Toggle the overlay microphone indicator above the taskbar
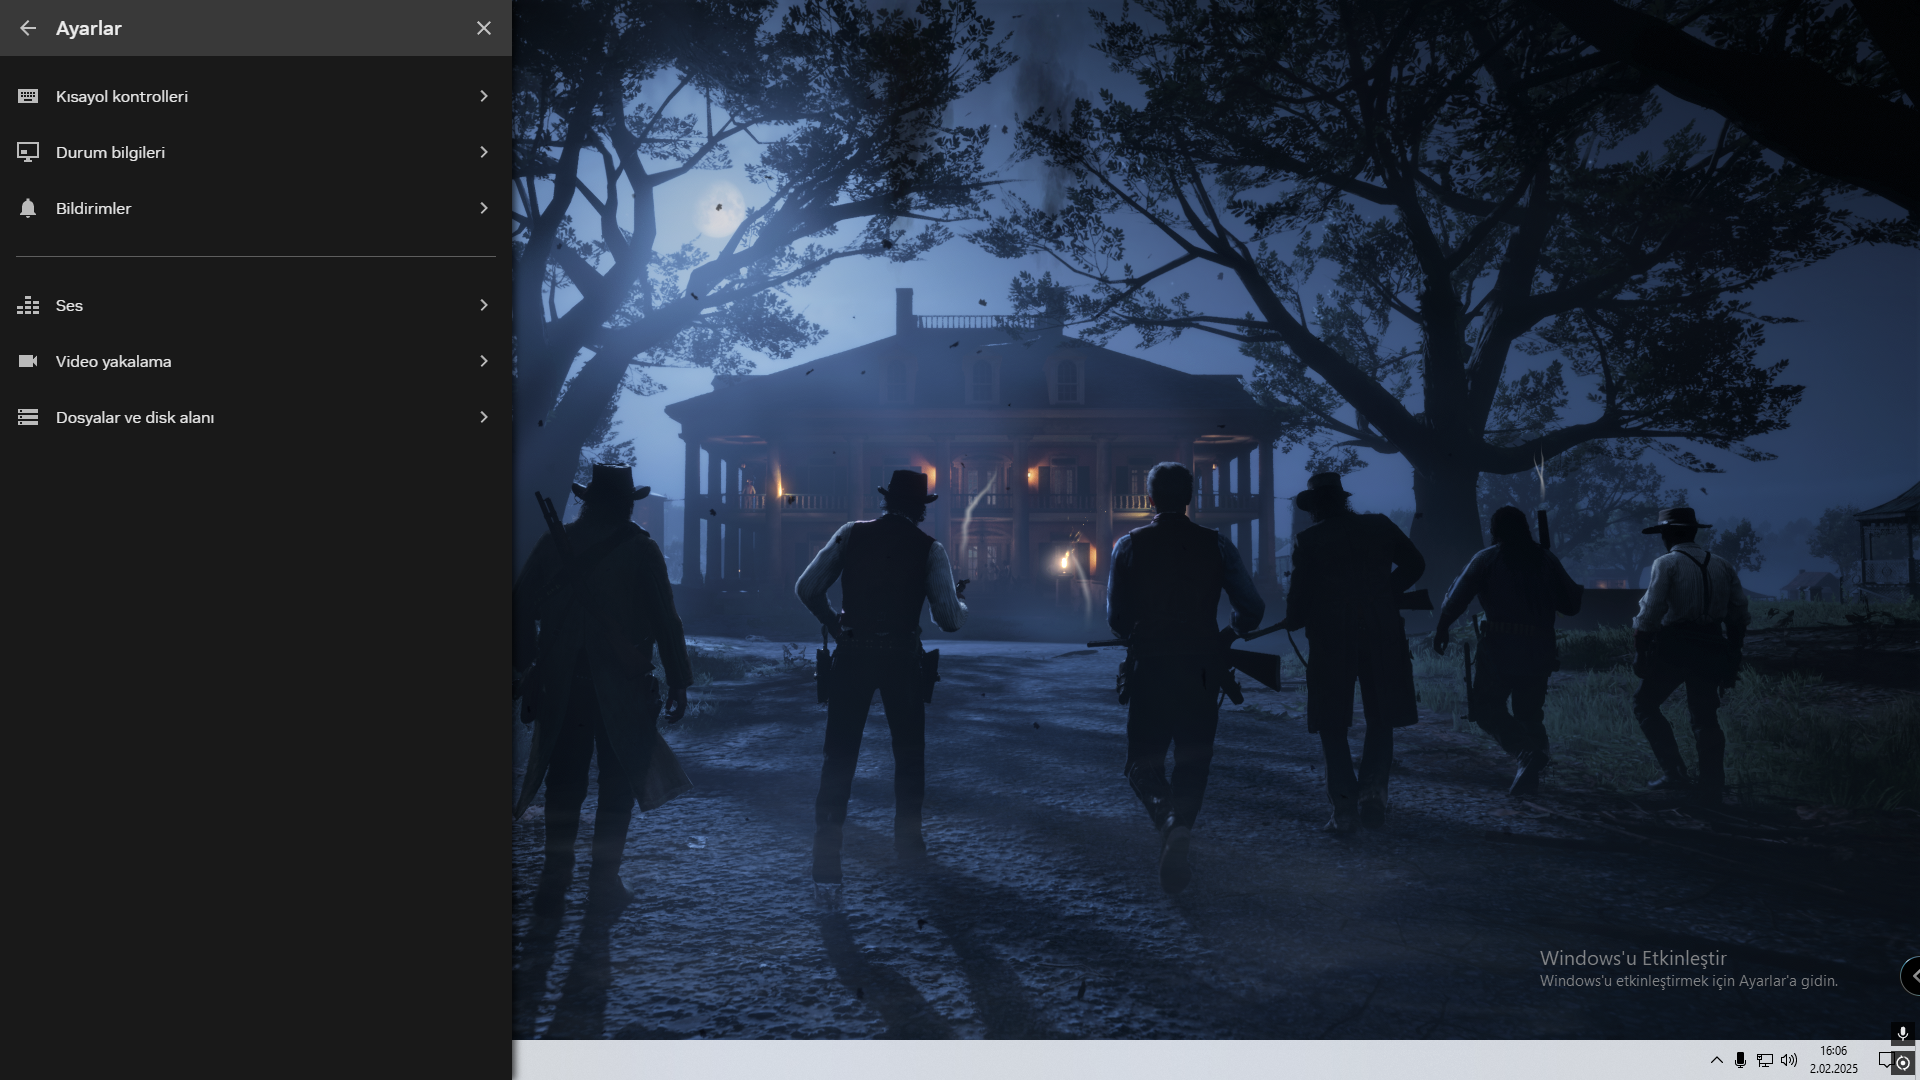Viewport: 1920px width, 1080px height. pyautogui.click(x=1902, y=1034)
